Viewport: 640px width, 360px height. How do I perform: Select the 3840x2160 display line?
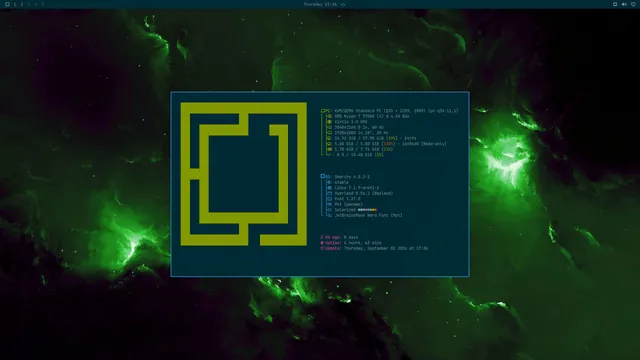(x=359, y=127)
